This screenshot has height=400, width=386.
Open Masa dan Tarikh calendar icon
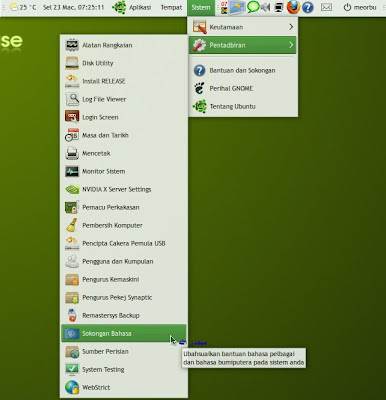pyautogui.click(x=72, y=135)
